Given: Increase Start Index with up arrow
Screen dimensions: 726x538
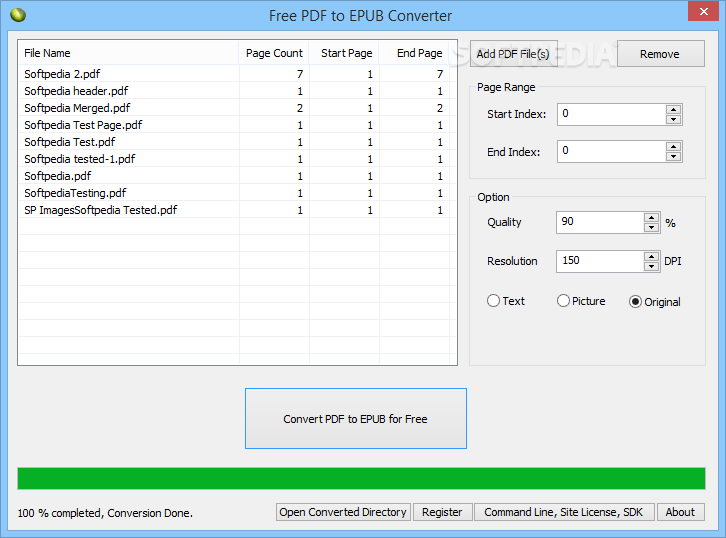Looking at the screenshot, I should (673, 110).
